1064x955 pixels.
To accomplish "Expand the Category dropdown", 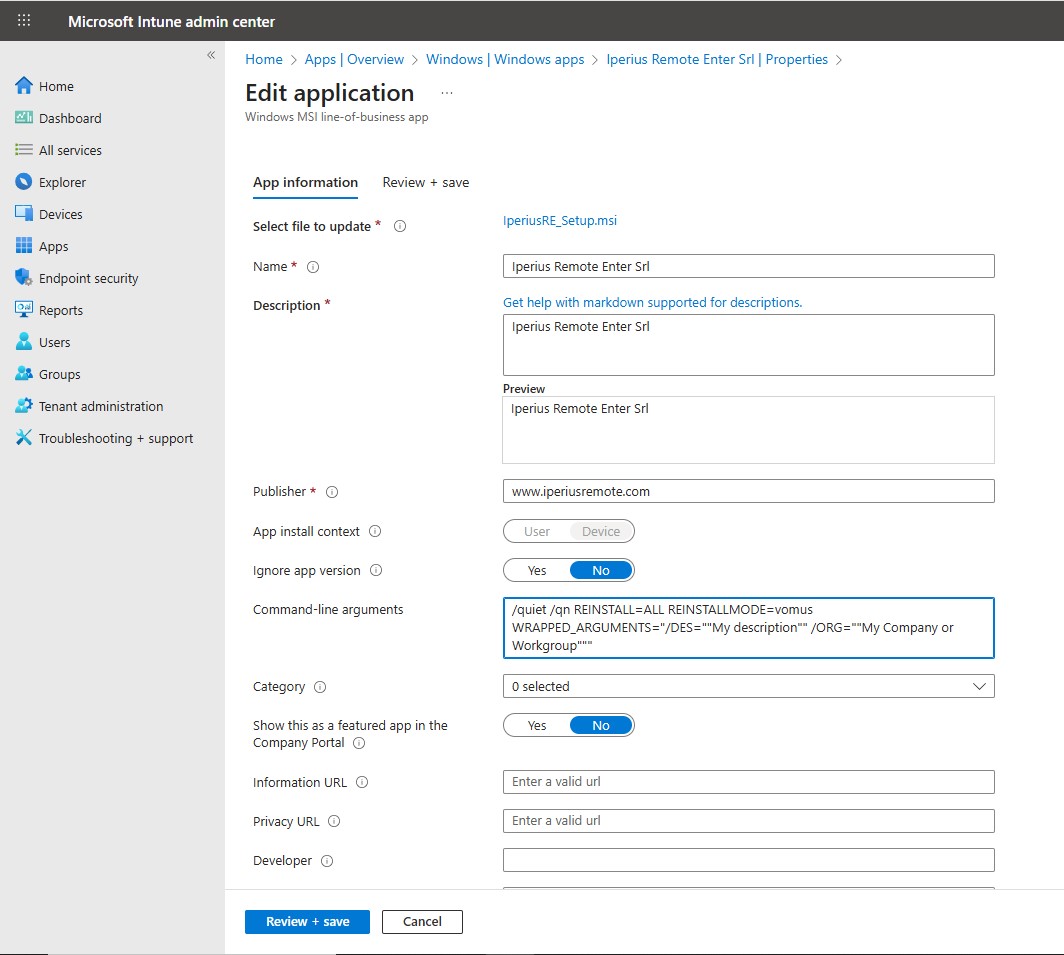I will 748,687.
